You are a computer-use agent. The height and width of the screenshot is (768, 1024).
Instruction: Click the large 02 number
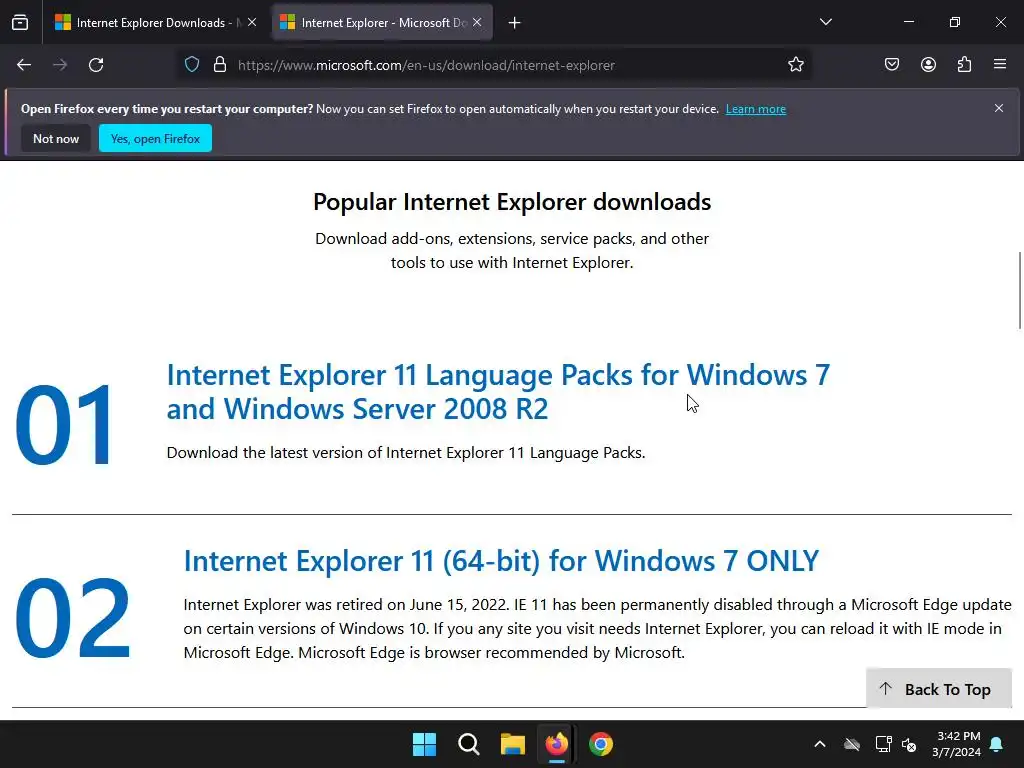point(72,618)
